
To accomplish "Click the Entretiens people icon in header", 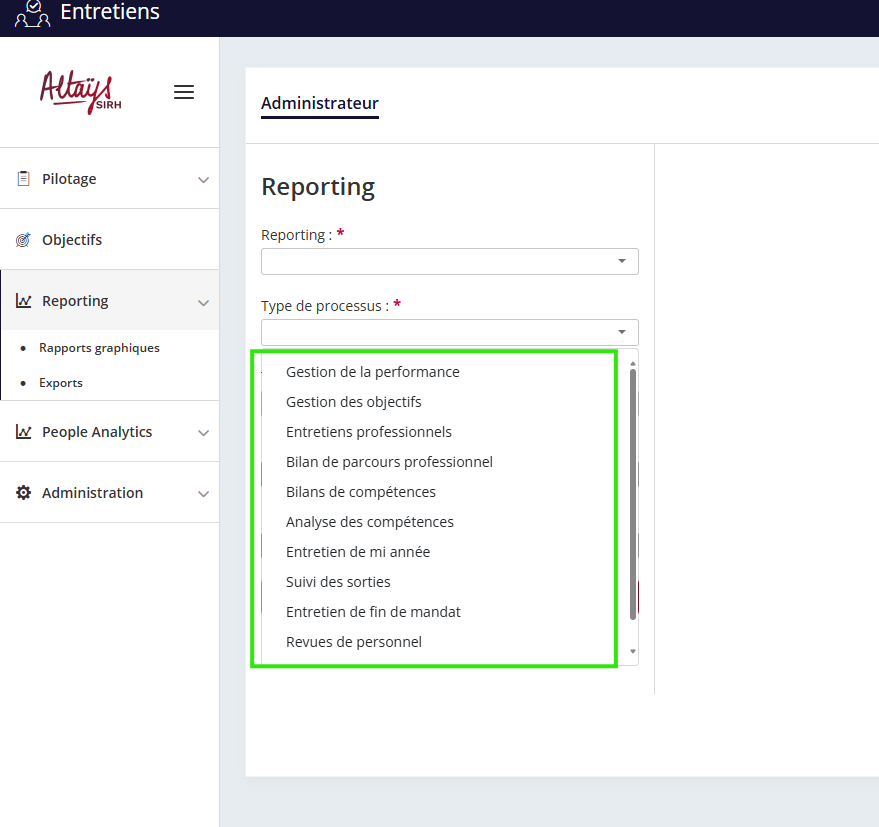I will coord(32,13).
